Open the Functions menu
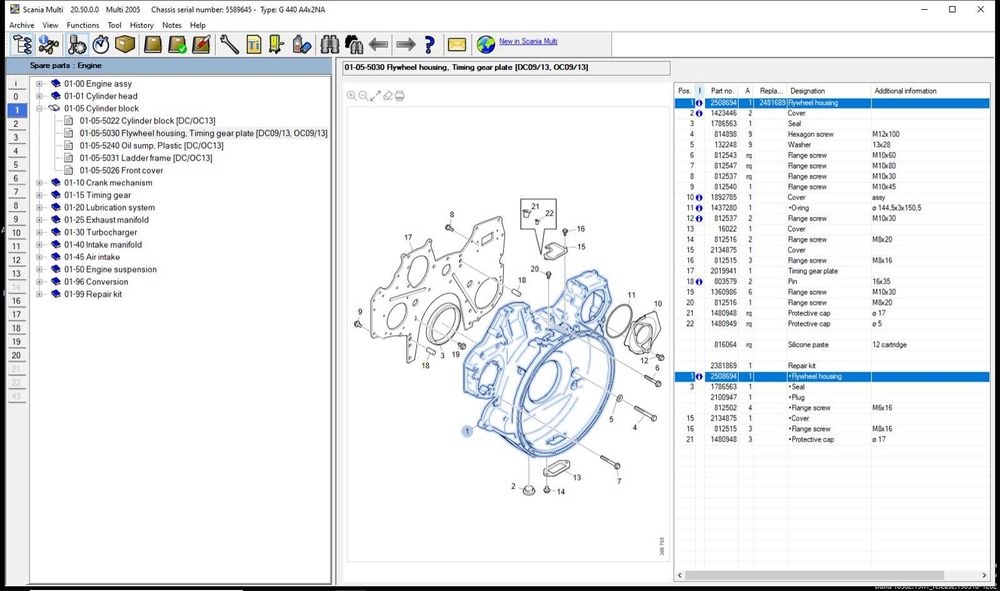The image size is (1000, 591). (x=83, y=25)
